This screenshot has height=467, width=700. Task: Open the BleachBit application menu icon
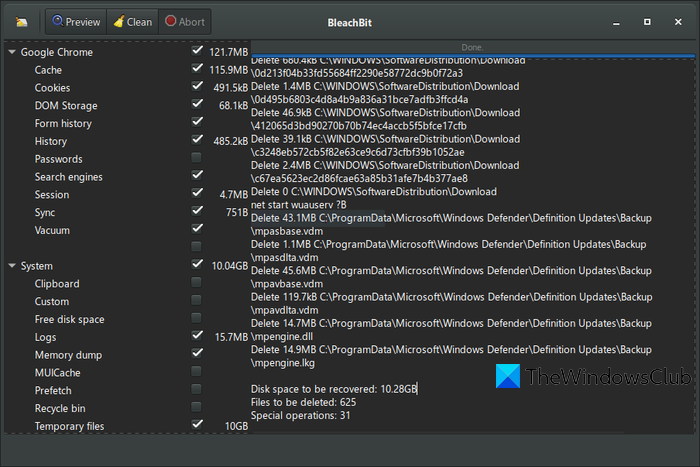coord(21,21)
